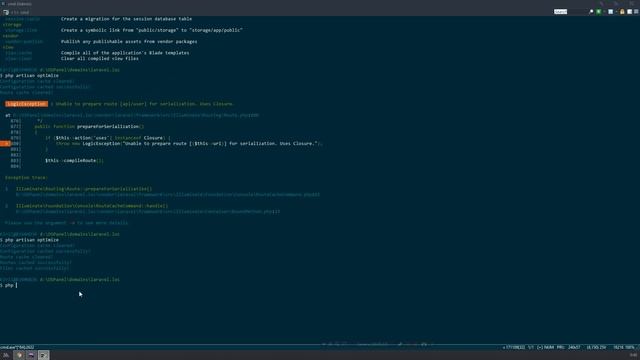
Task: Click the 100% zoom value in status bar
Action: (629, 347)
